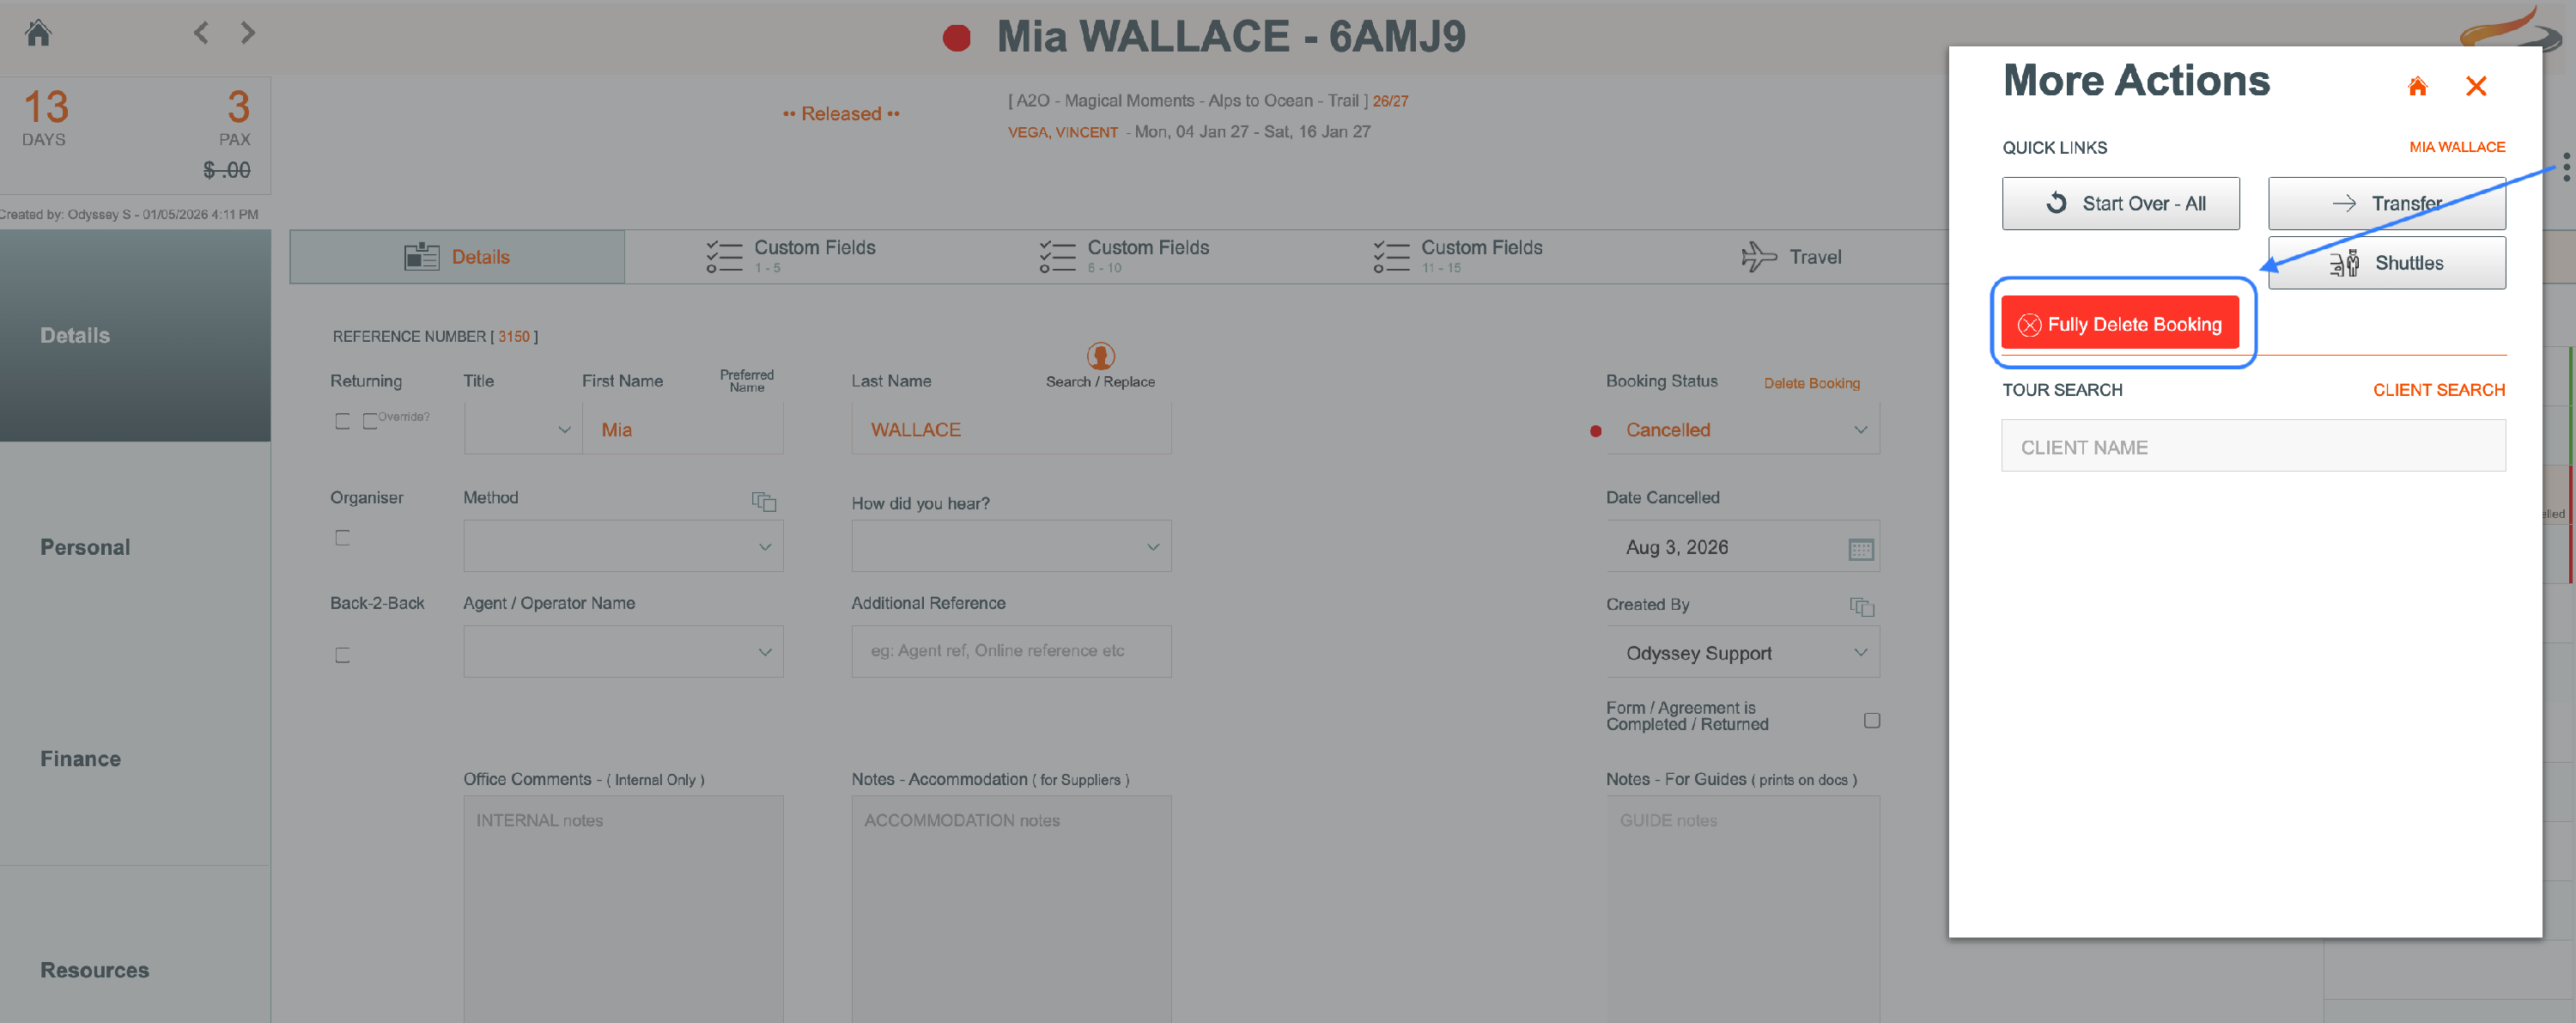Click the Shuttles button
The image size is (2576, 1023).
[x=2386, y=263]
